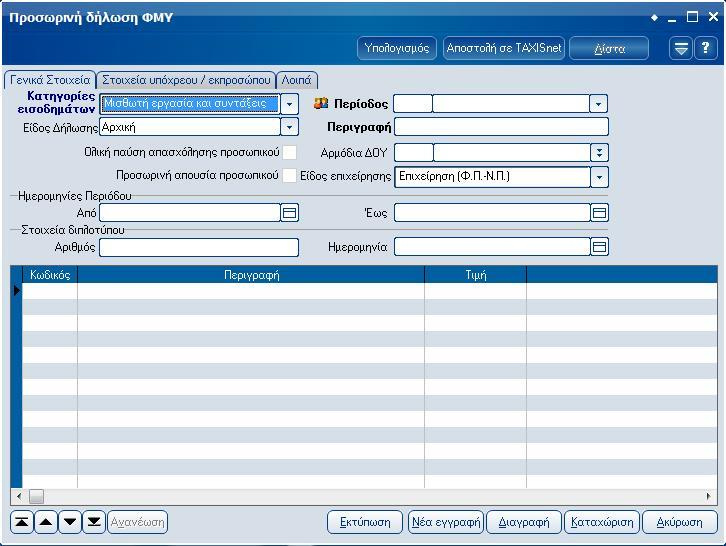This screenshot has width=726, height=546.
Task: Jump to last record navigation icon
Action: [94, 522]
